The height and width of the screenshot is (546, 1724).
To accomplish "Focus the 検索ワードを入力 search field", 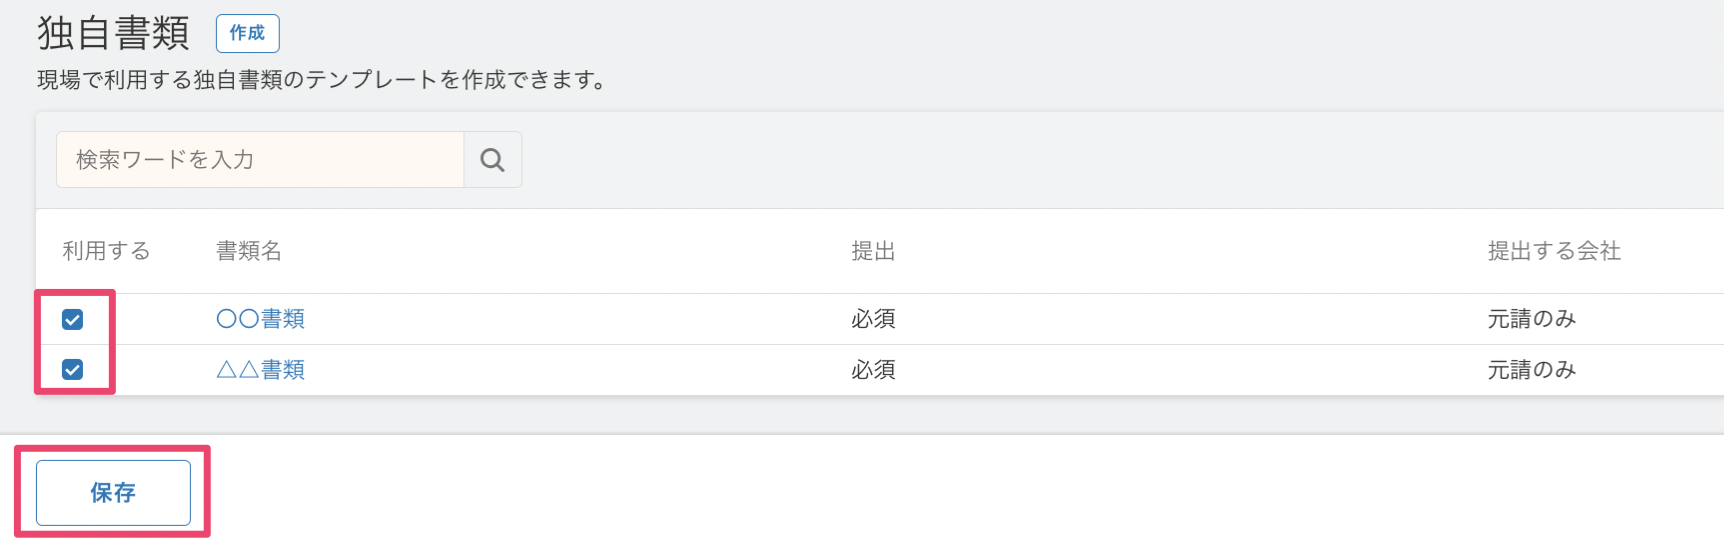I will 260,160.
